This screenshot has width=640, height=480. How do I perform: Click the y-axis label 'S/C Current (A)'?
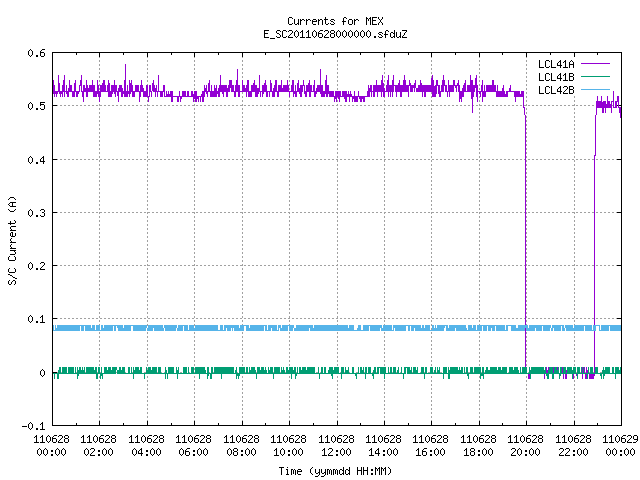point(12,241)
